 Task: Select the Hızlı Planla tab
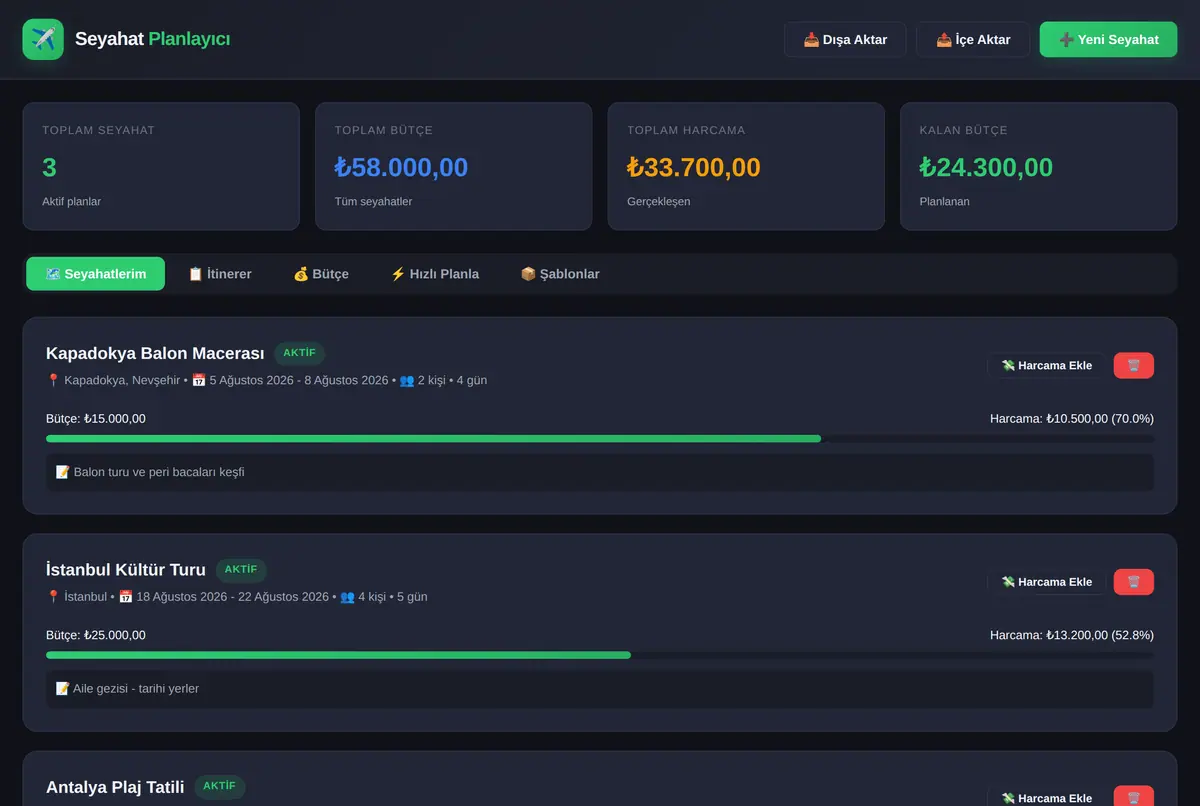pyautogui.click(x=435, y=274)
